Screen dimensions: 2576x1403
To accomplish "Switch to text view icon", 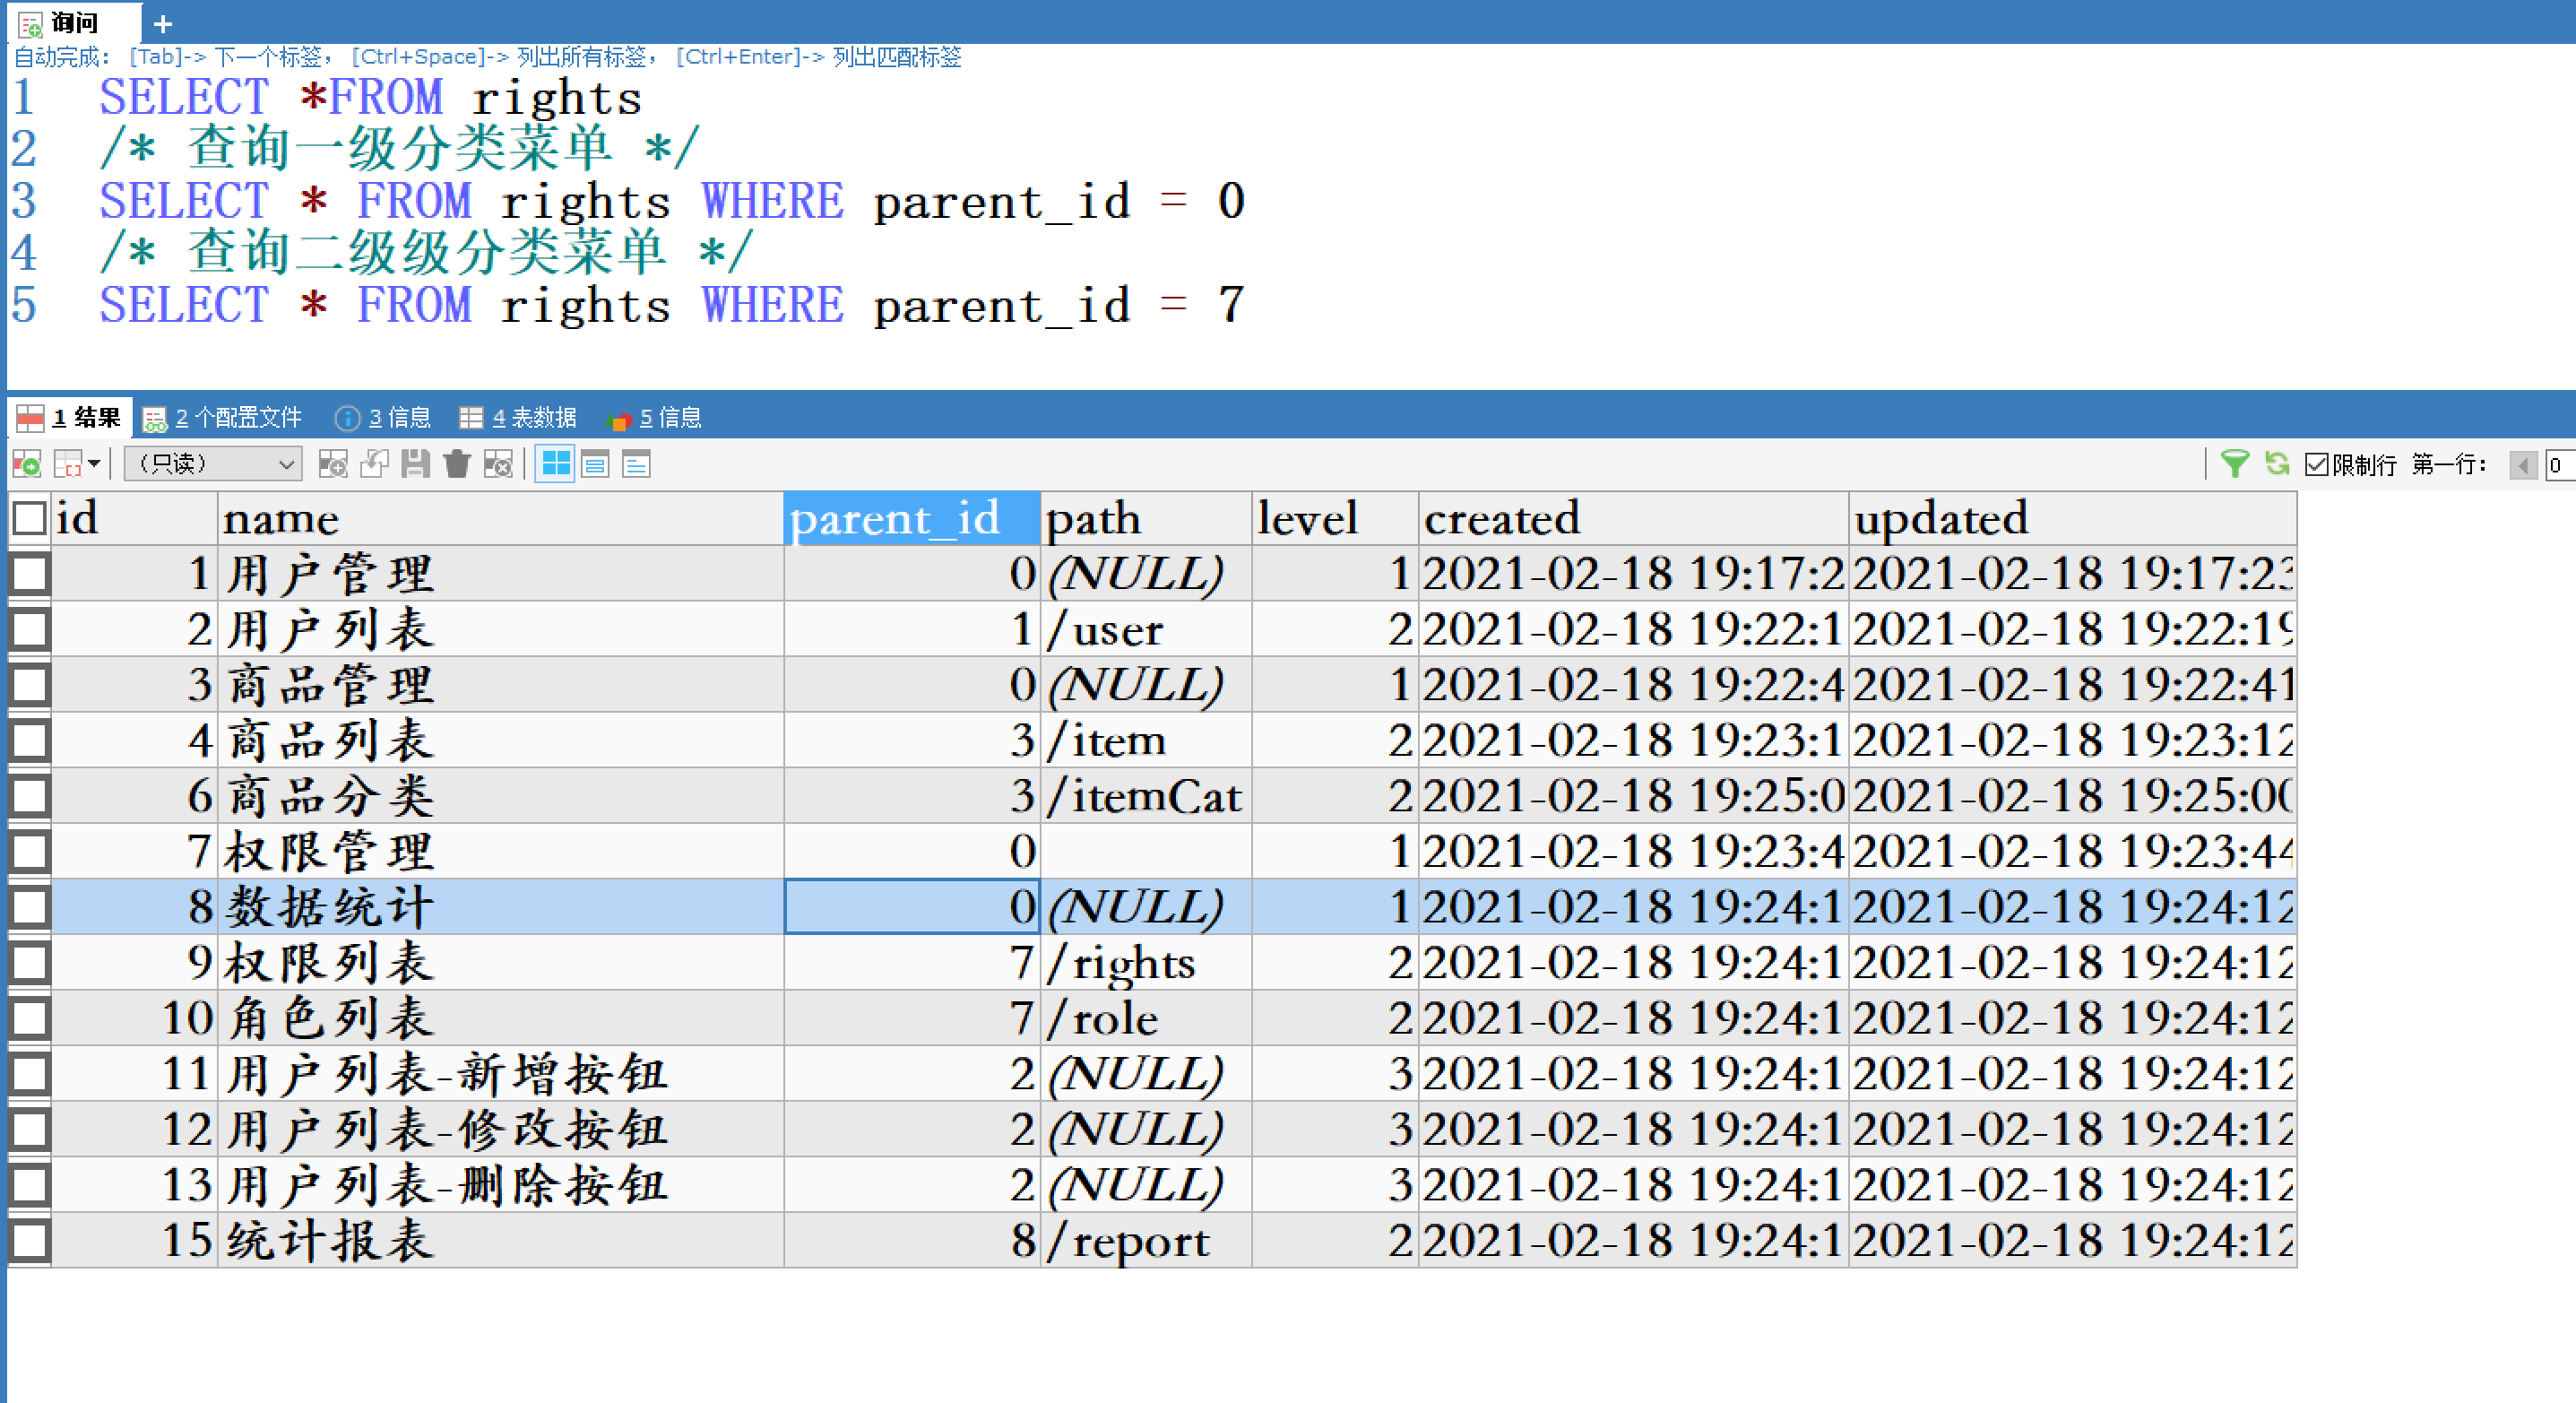I will click(x=636, y=464).
